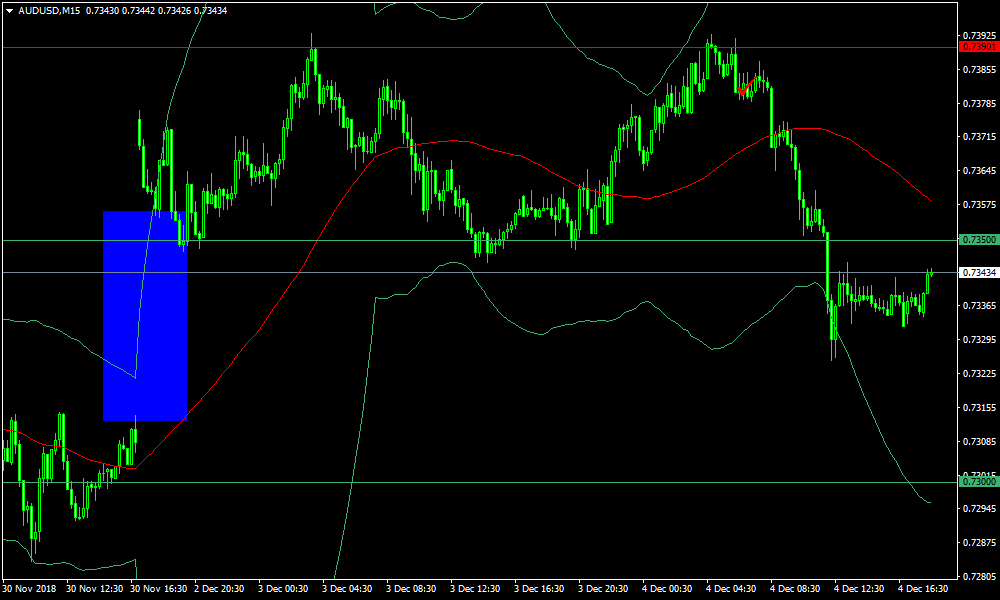Click the 4 Dec 00:30 time label
The width and height of the screenshot is (1000, 600).
coord(667,589)
